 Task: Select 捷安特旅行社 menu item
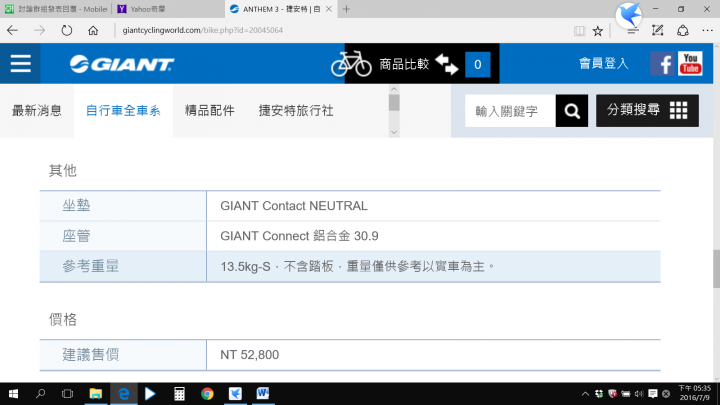[296, 111]
